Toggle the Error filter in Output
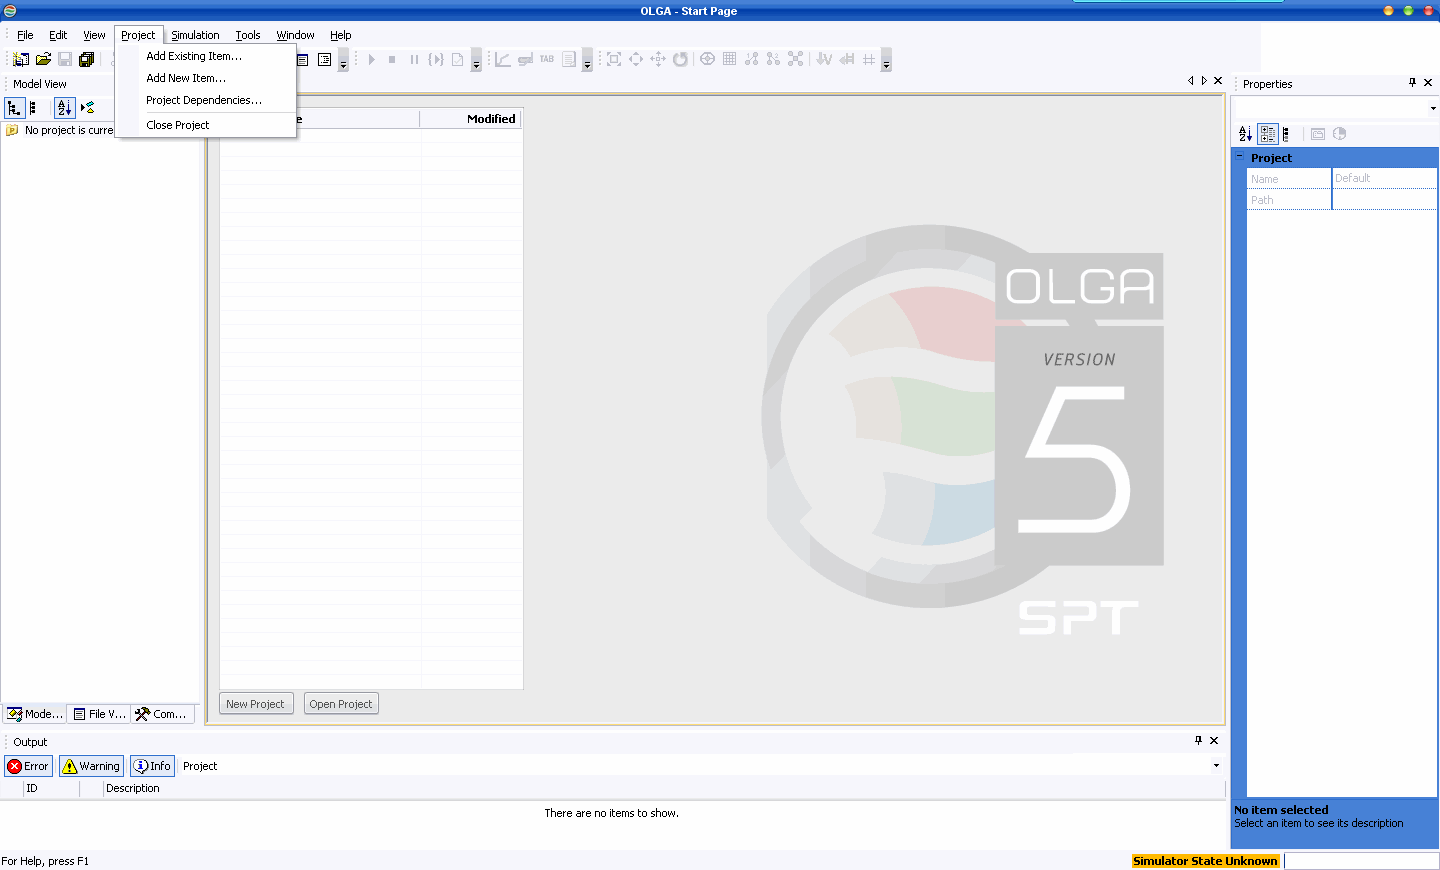Image resolution: width=1440 pixels, height=870 pixels. pyautogui.click(x=29, y=766)
